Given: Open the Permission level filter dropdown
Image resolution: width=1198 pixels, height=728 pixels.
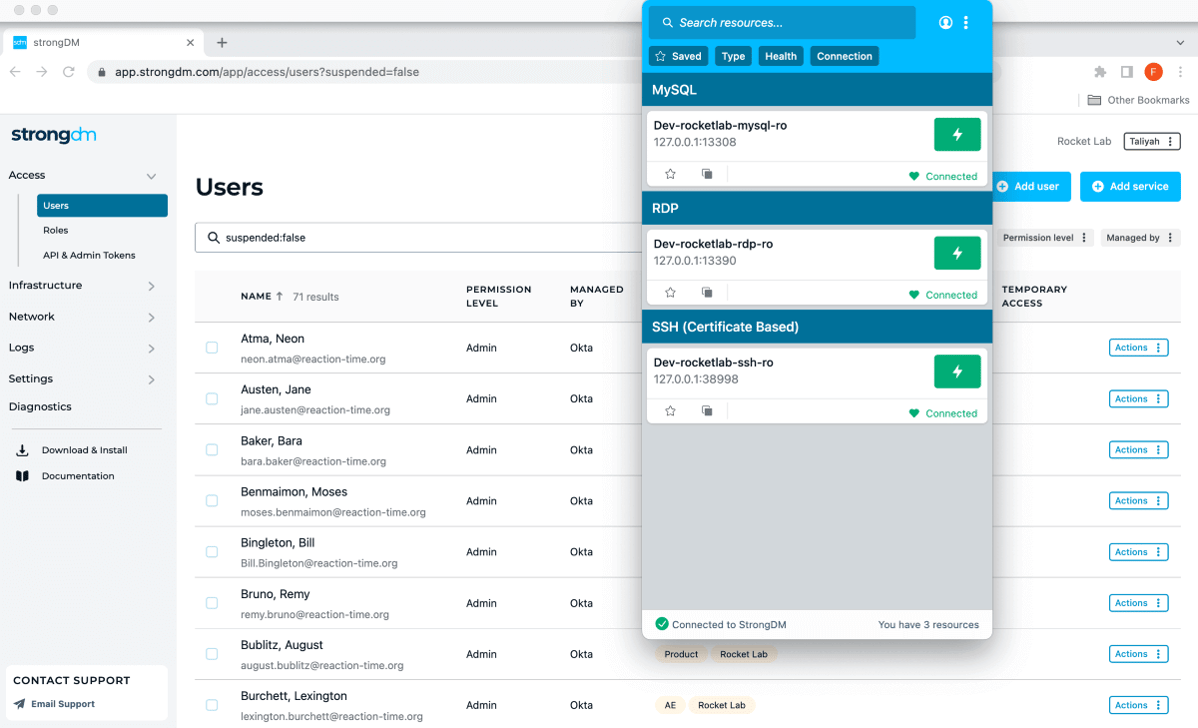Looking at the screenshot, I should [x=1045, y=237].
